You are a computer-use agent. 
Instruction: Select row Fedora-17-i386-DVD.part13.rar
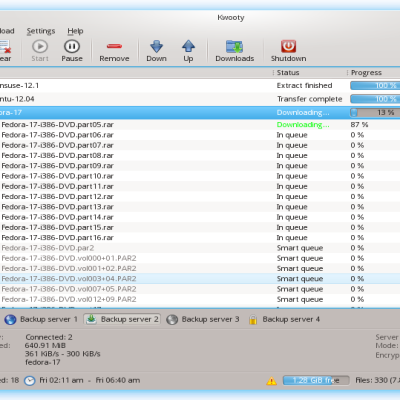pos(200,207)
